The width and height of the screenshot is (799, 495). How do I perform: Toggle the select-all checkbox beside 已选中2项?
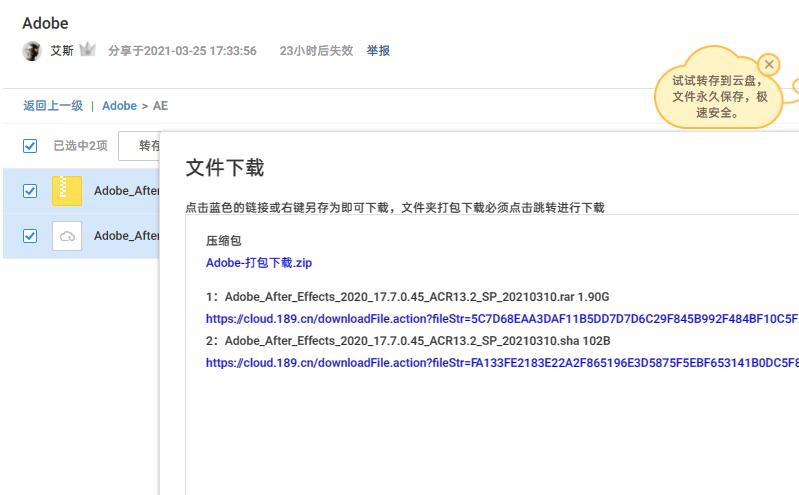(30, 146)
